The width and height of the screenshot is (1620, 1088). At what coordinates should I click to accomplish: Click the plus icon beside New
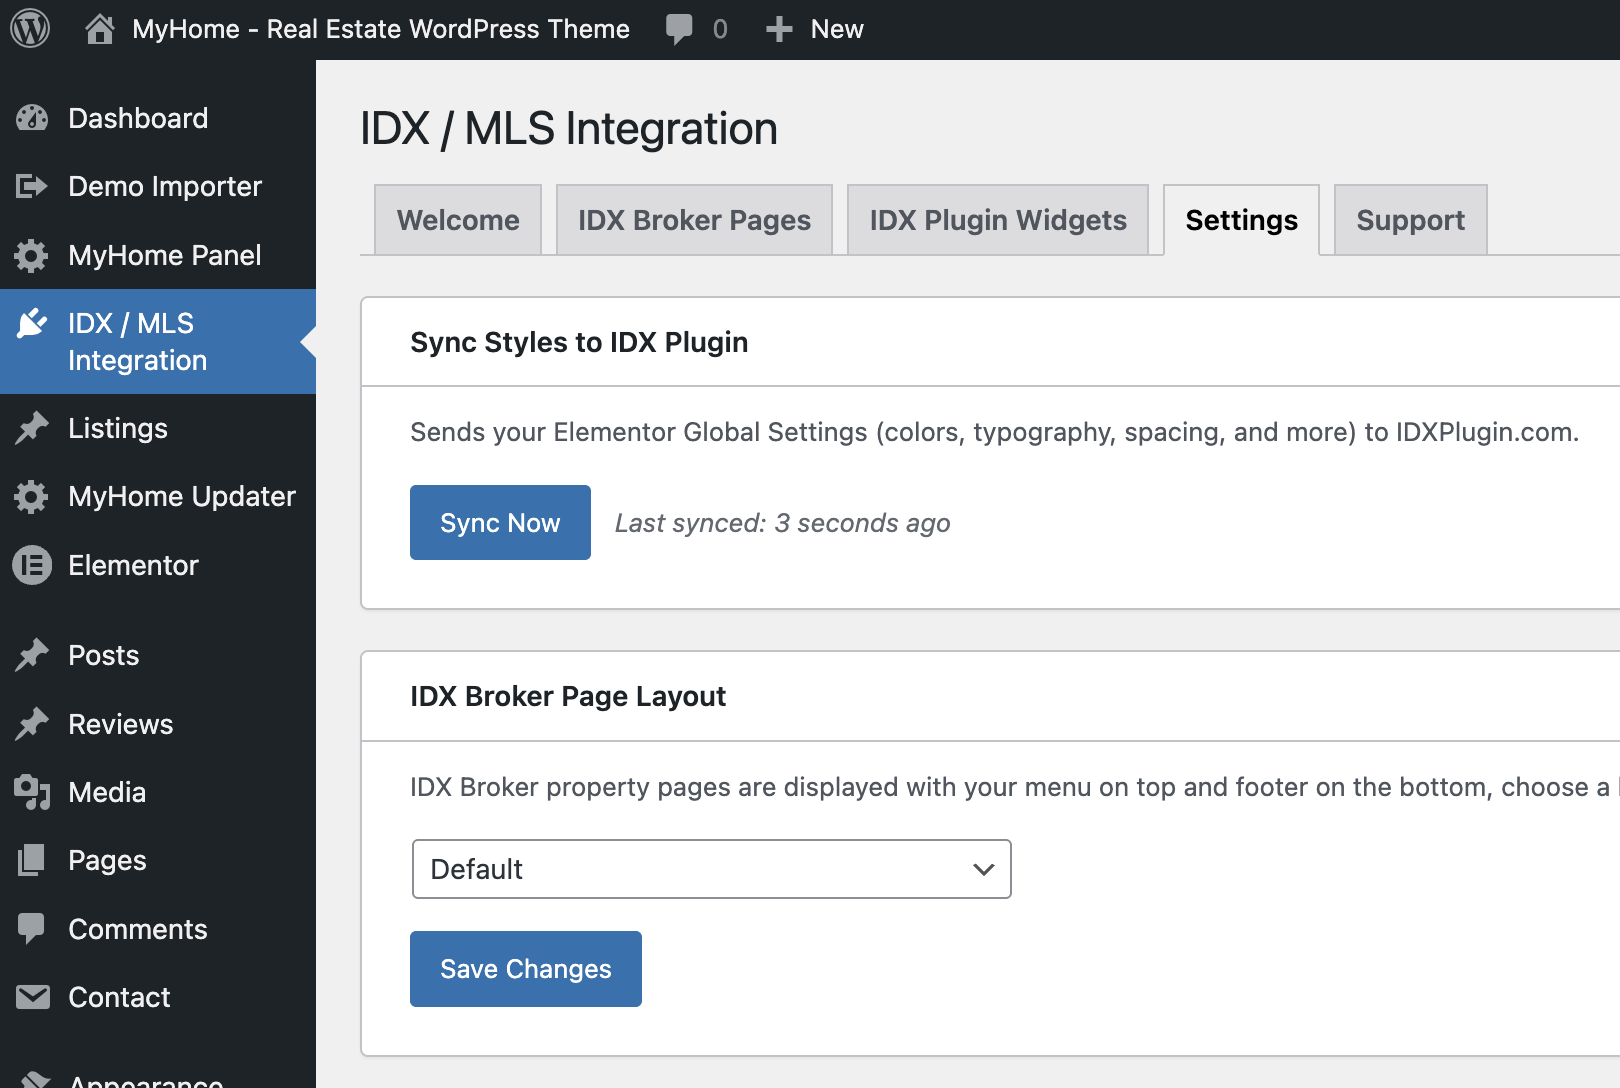tap(779, 29)
